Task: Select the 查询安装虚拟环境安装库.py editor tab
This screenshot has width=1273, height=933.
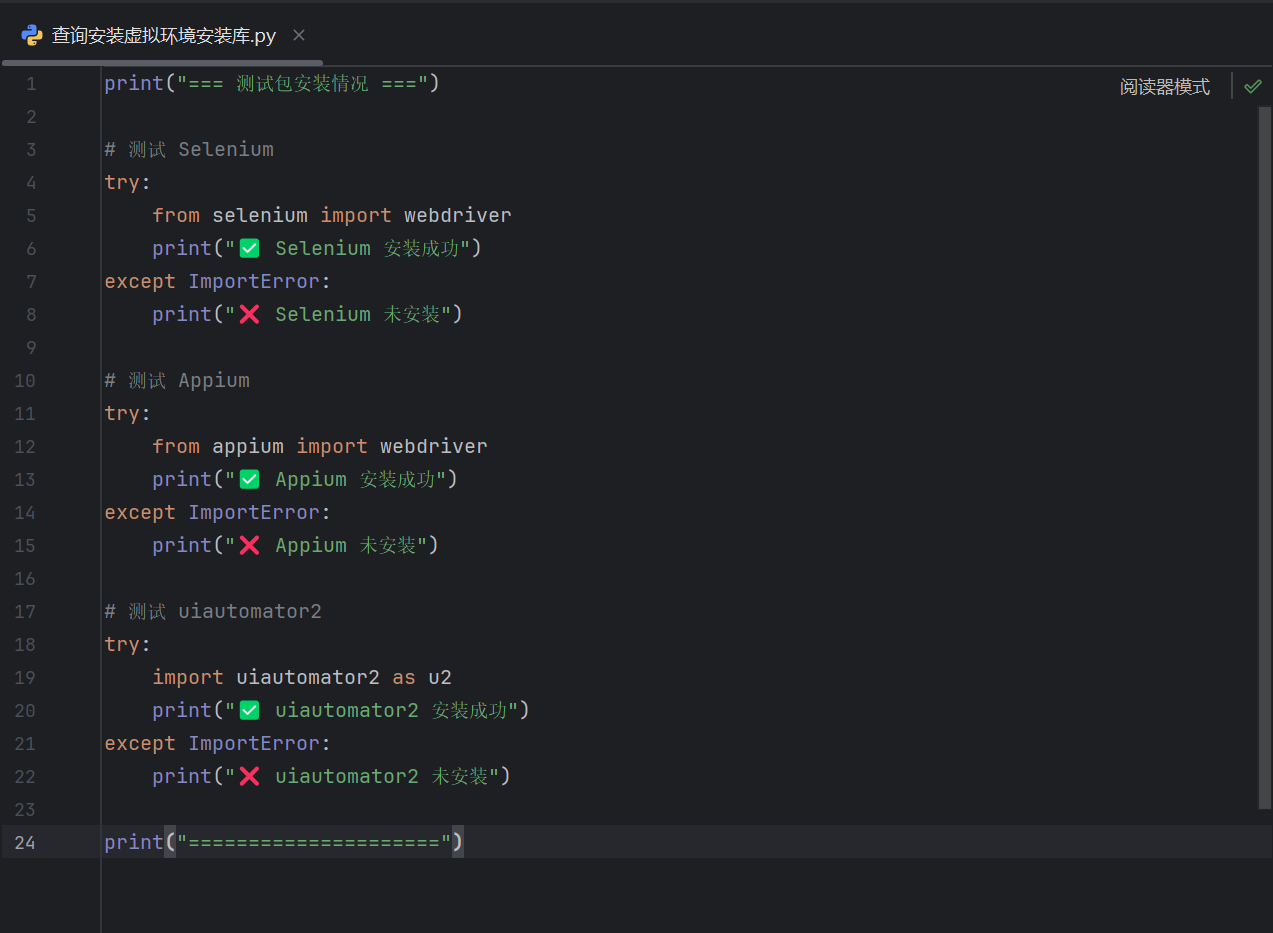Action: 162,35
